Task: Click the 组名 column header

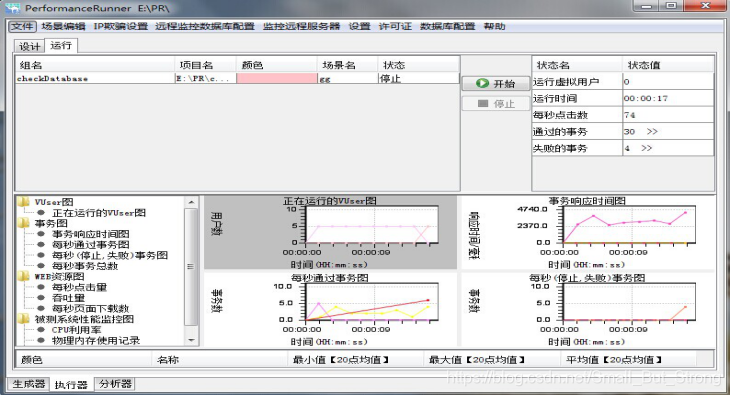Action: click(x=95, y=65)
